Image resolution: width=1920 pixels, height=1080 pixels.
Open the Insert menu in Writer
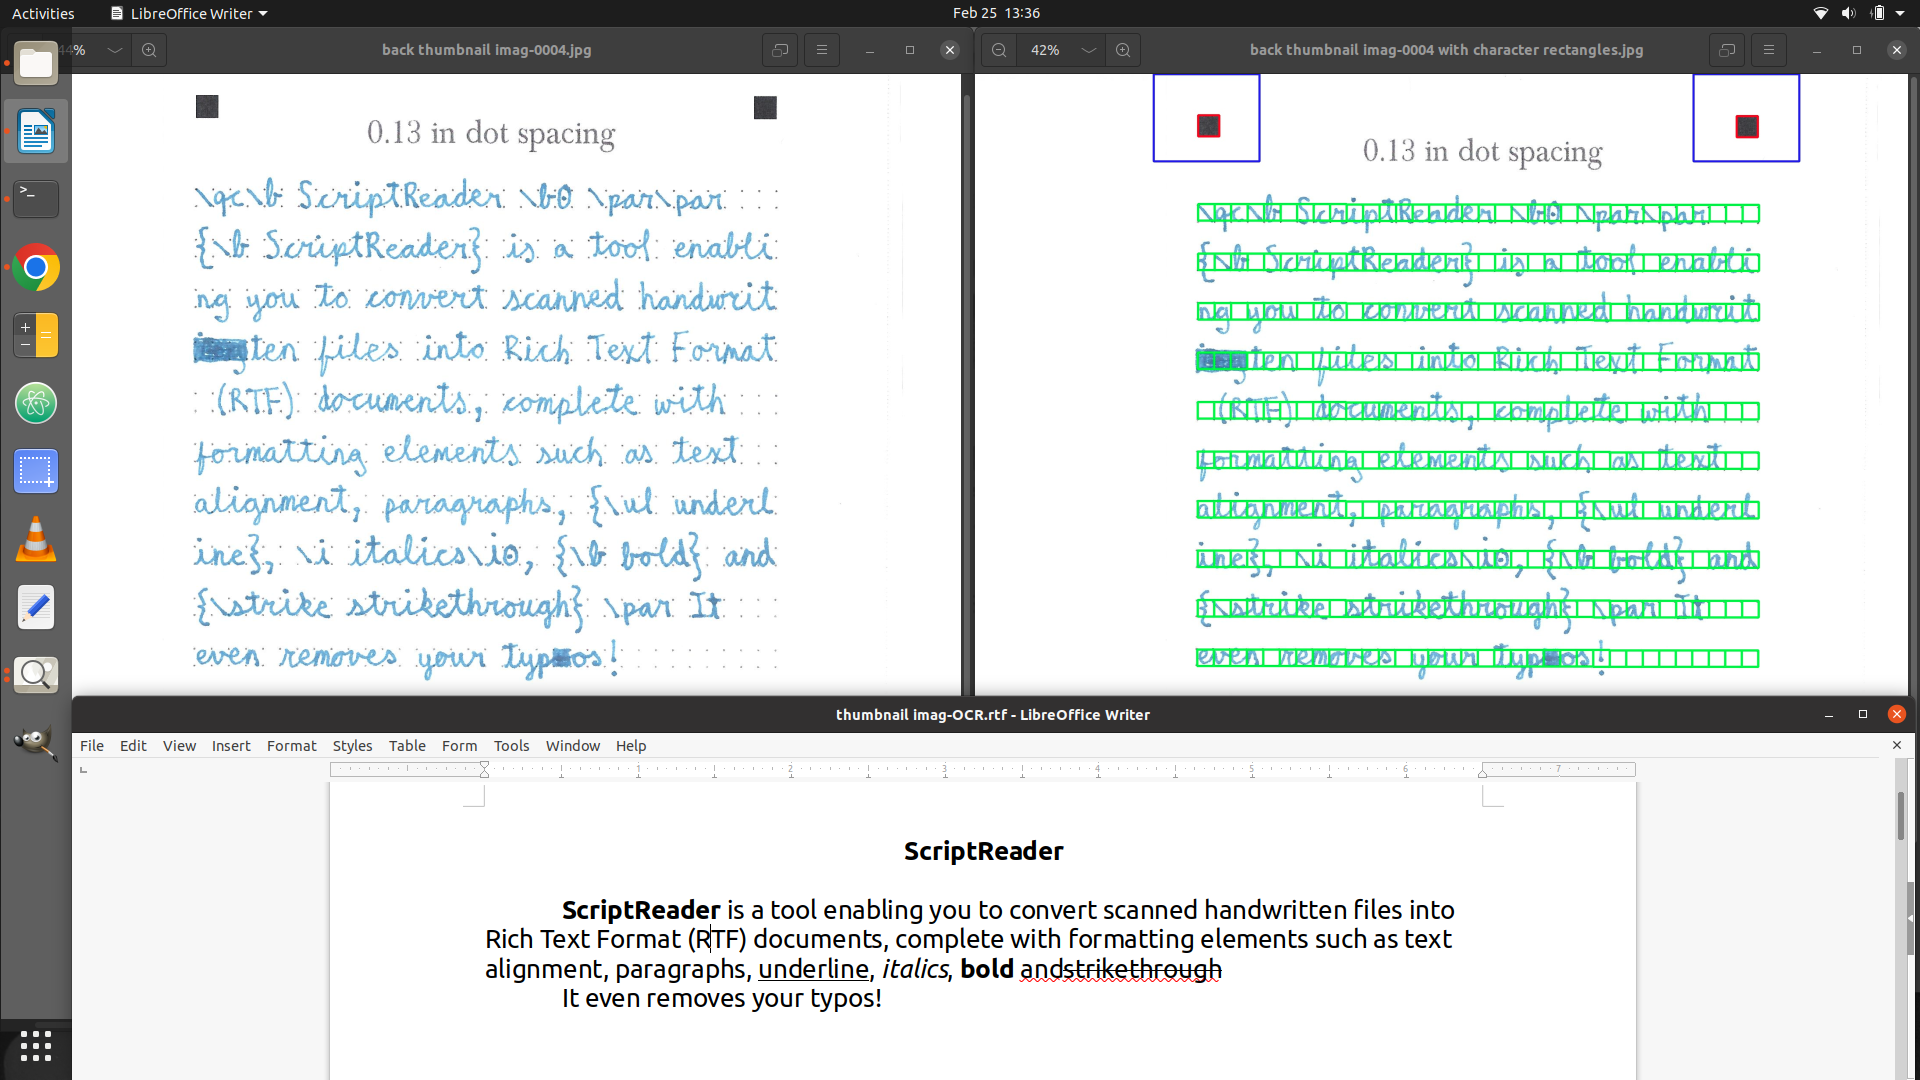click(x=231, y=746)
